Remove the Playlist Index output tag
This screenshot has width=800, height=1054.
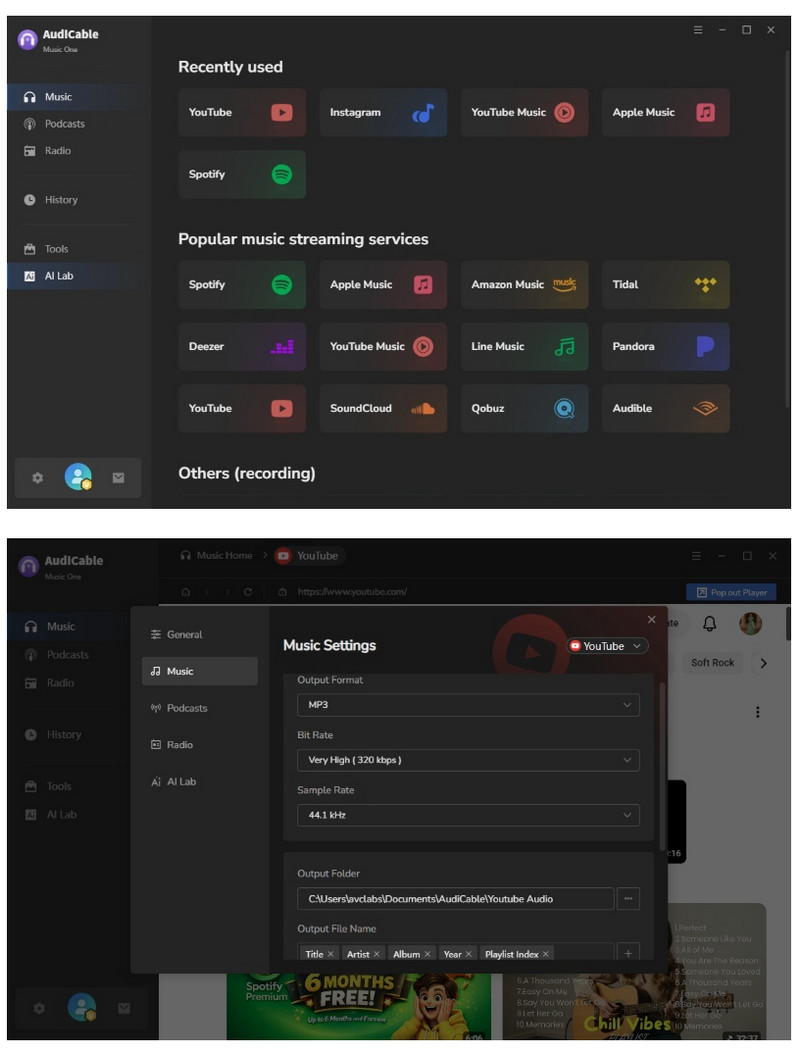(546, 954)
